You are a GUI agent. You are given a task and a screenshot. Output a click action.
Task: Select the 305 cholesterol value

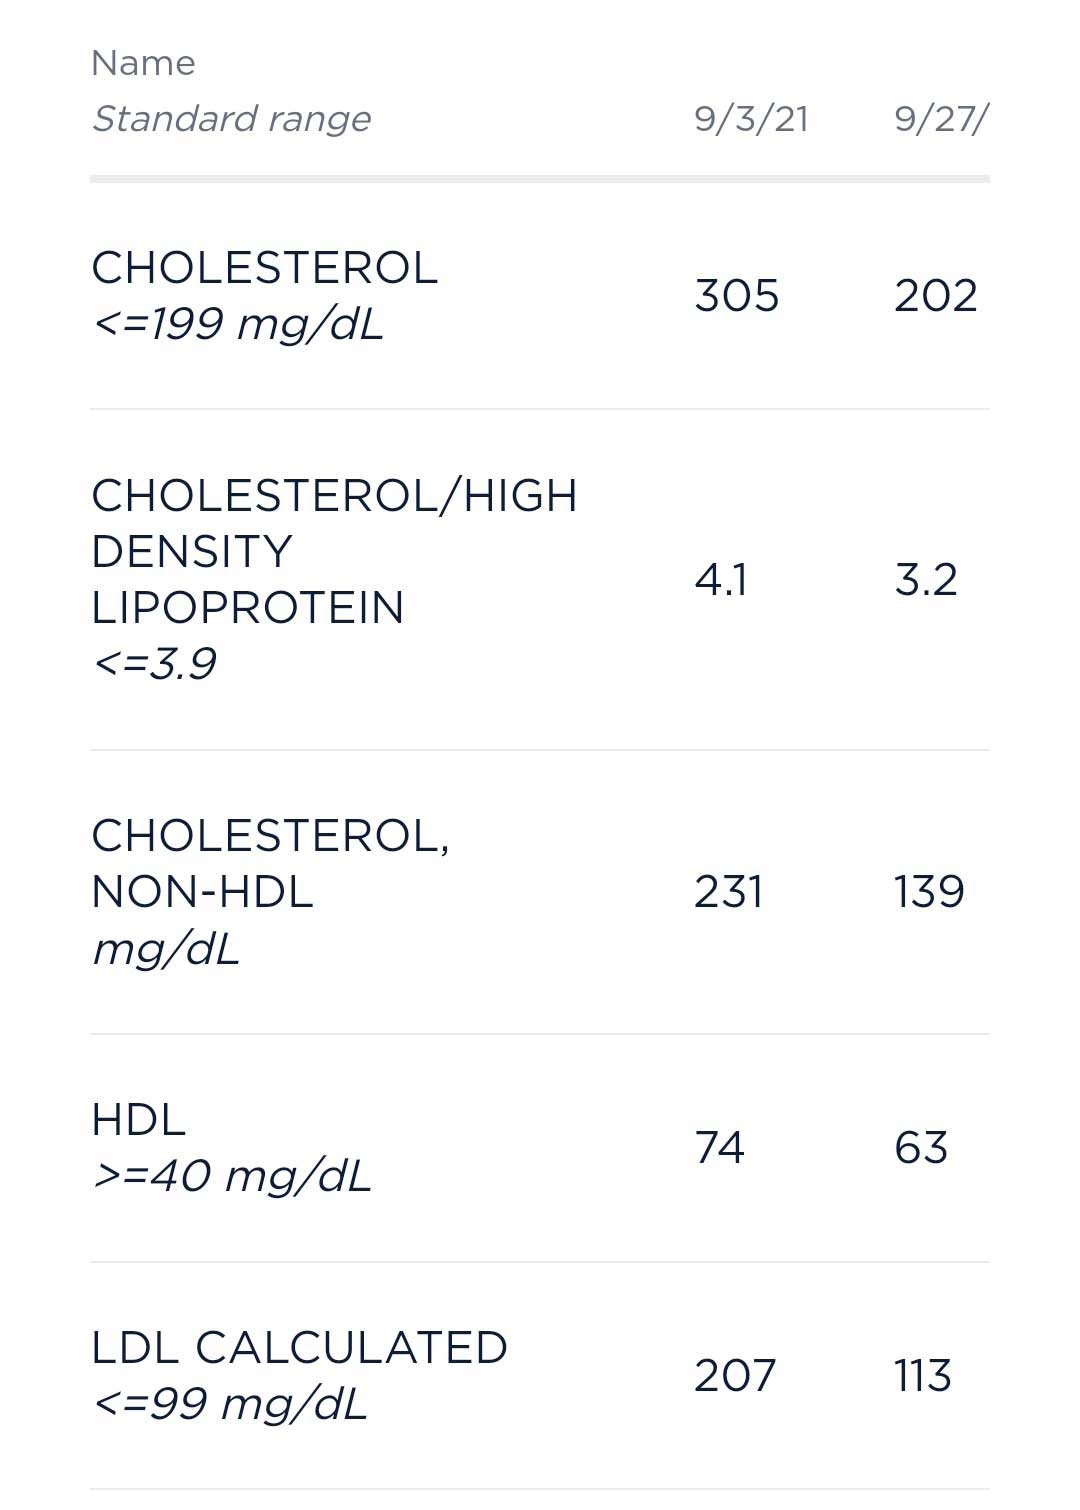736,296
